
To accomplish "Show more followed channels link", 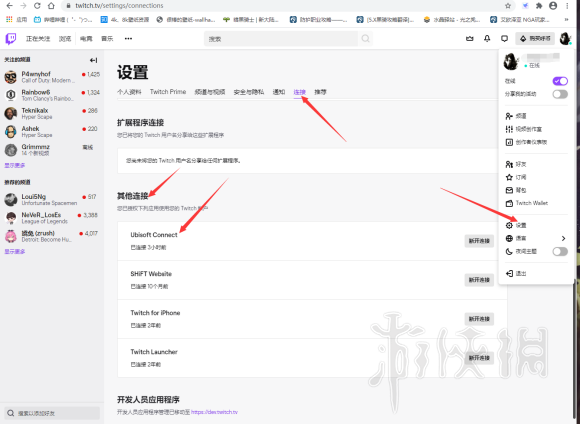I will [14, 165].
